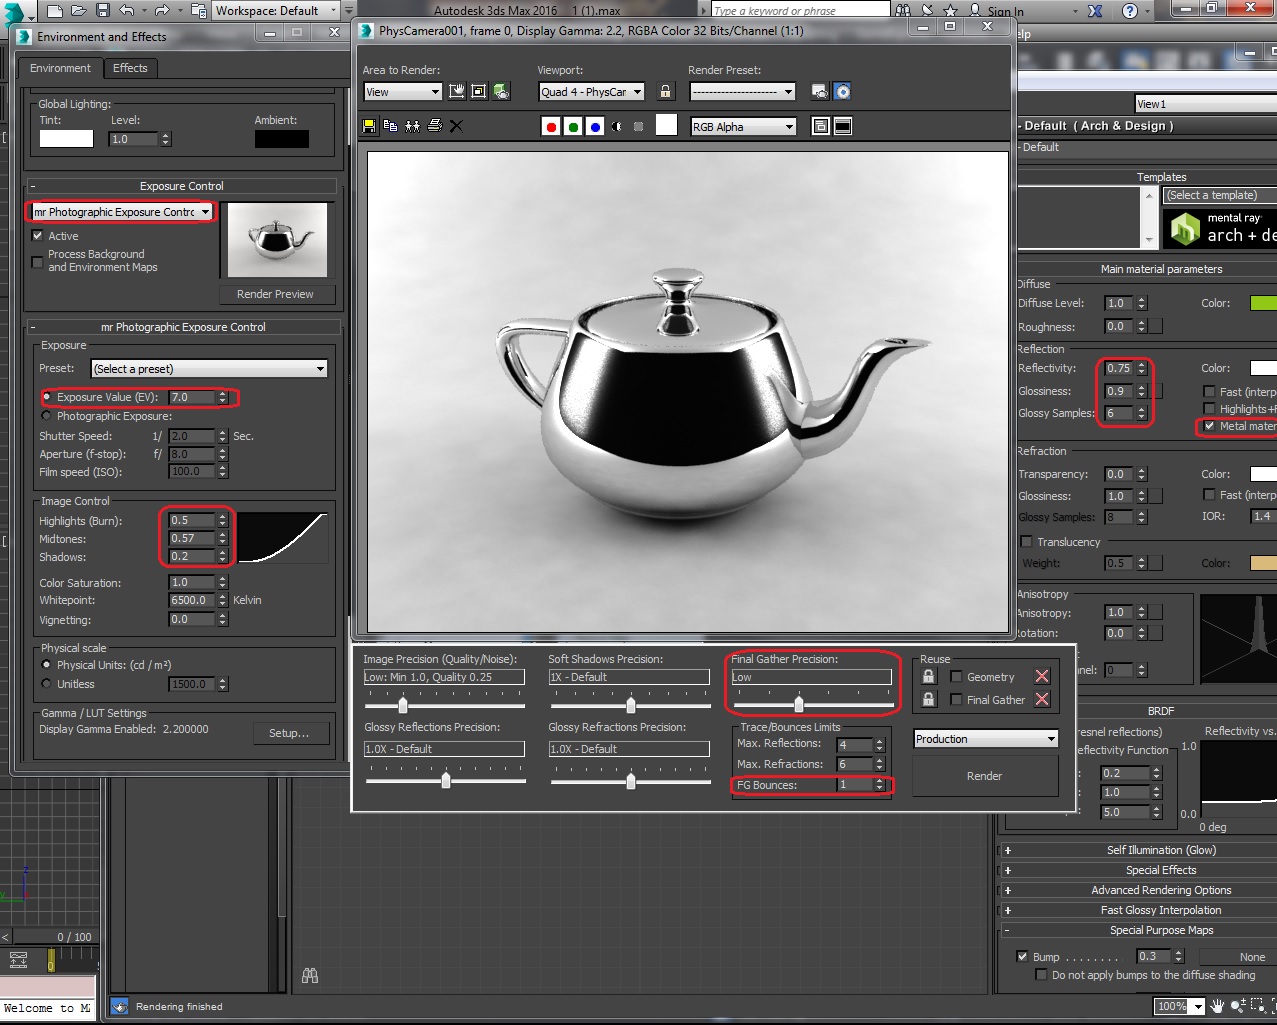
Task: Open Gamma settings with Setup button
Action: 291,733
